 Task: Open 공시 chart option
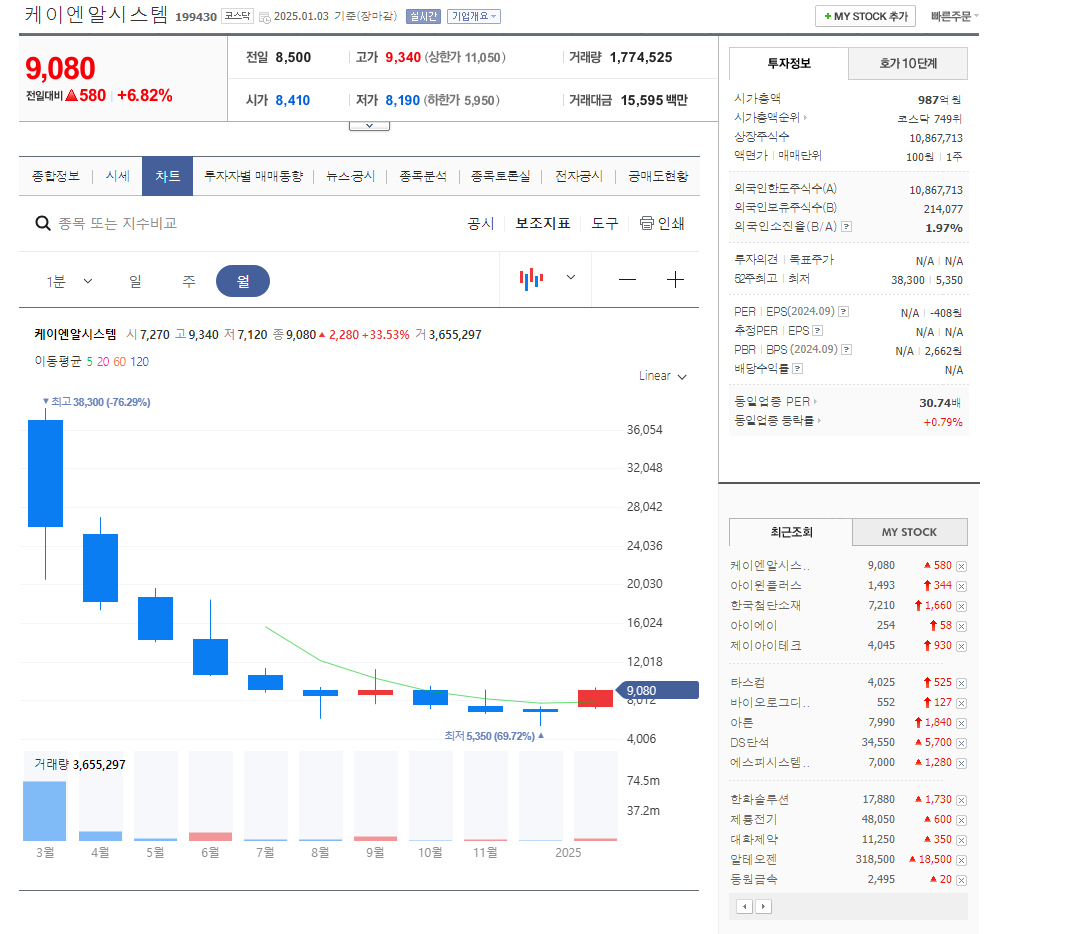click(480, 223)
